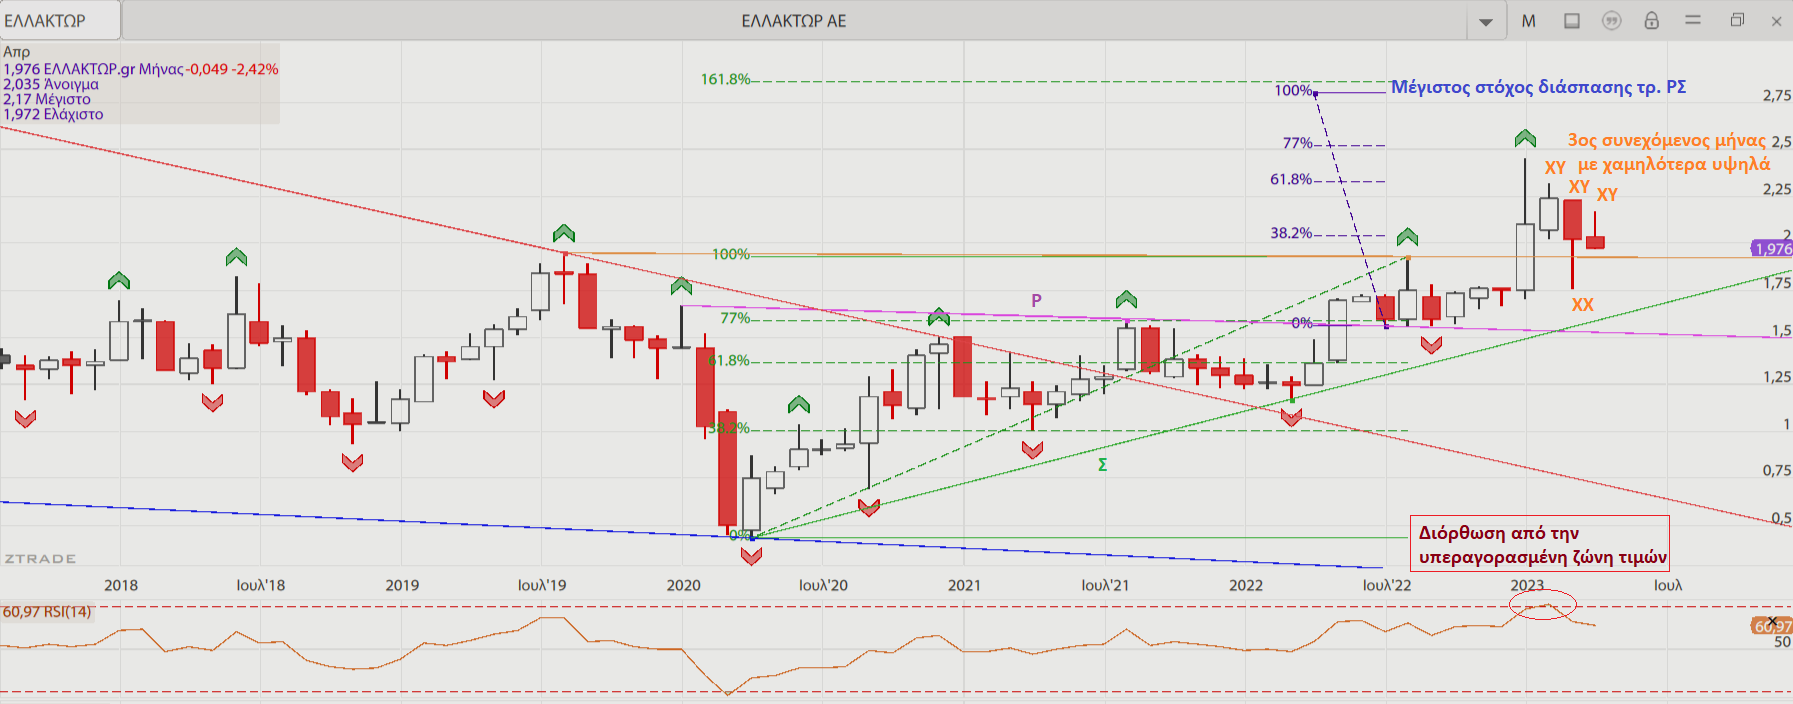The image size is (1793, 704).
Task: Click the purple 38.2% Fibonacci label
Action: pyautogui.click(x=1291, y=233)
